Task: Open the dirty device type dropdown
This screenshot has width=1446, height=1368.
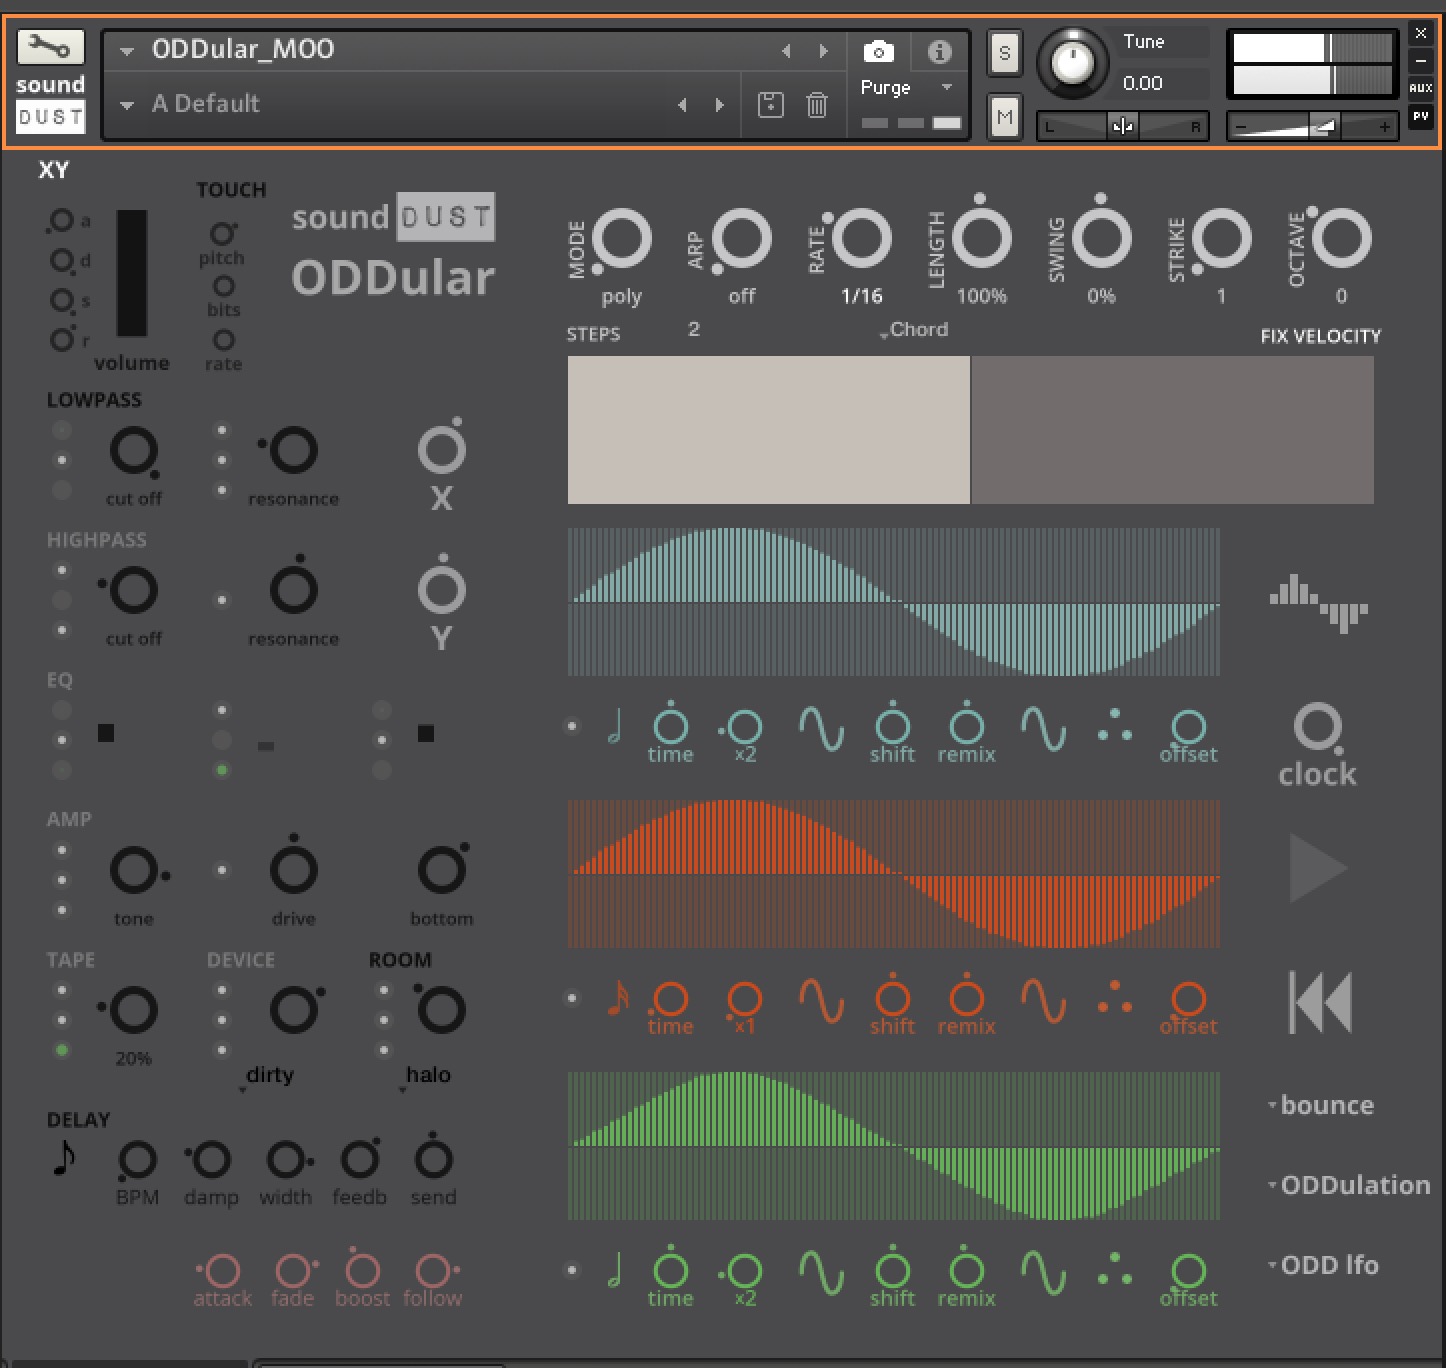Action: 269,1076
